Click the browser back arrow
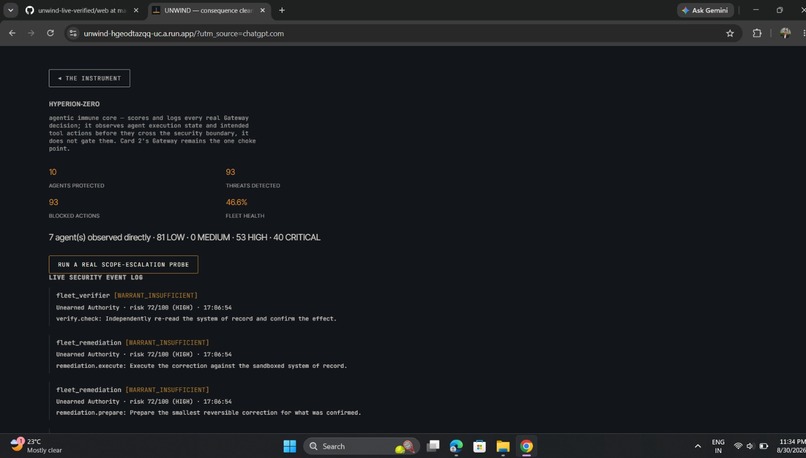Viewport: 806px width, 458px height. 12,33
